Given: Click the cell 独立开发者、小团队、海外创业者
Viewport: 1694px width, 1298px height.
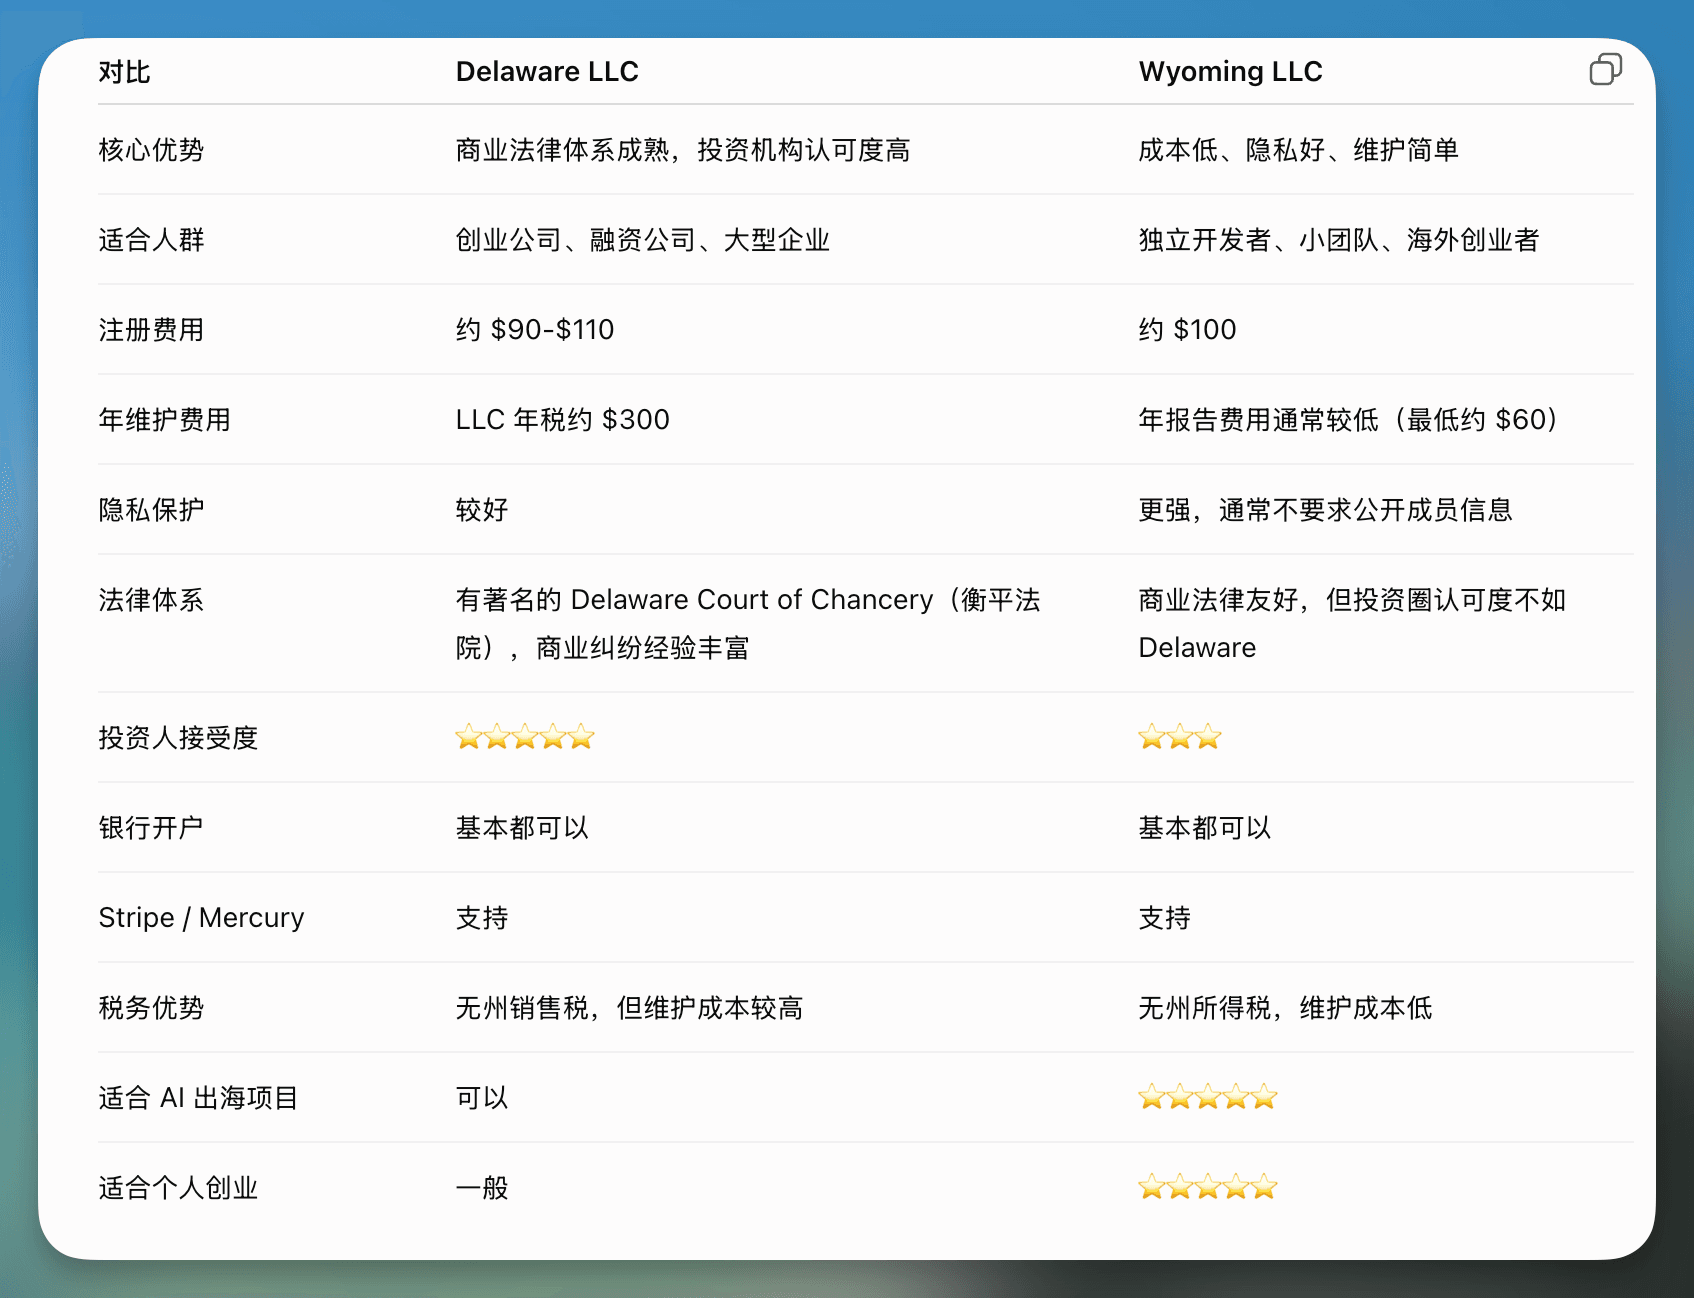Looking at the screenshot, I should (x=1339, y=240).
